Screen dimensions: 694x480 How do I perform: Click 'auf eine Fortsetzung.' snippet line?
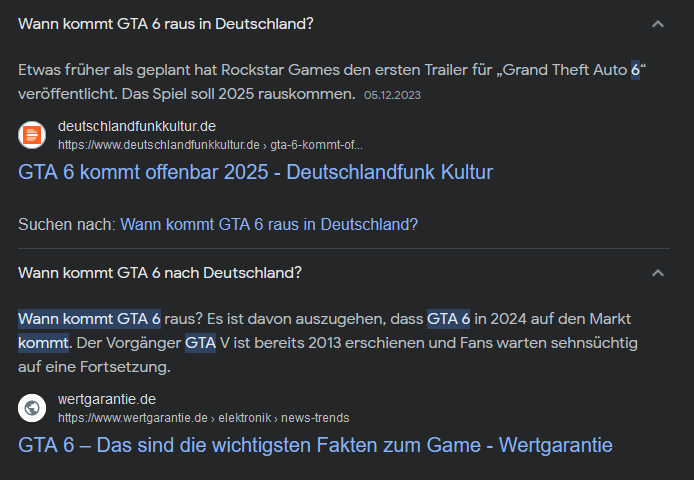pos(94,367)
